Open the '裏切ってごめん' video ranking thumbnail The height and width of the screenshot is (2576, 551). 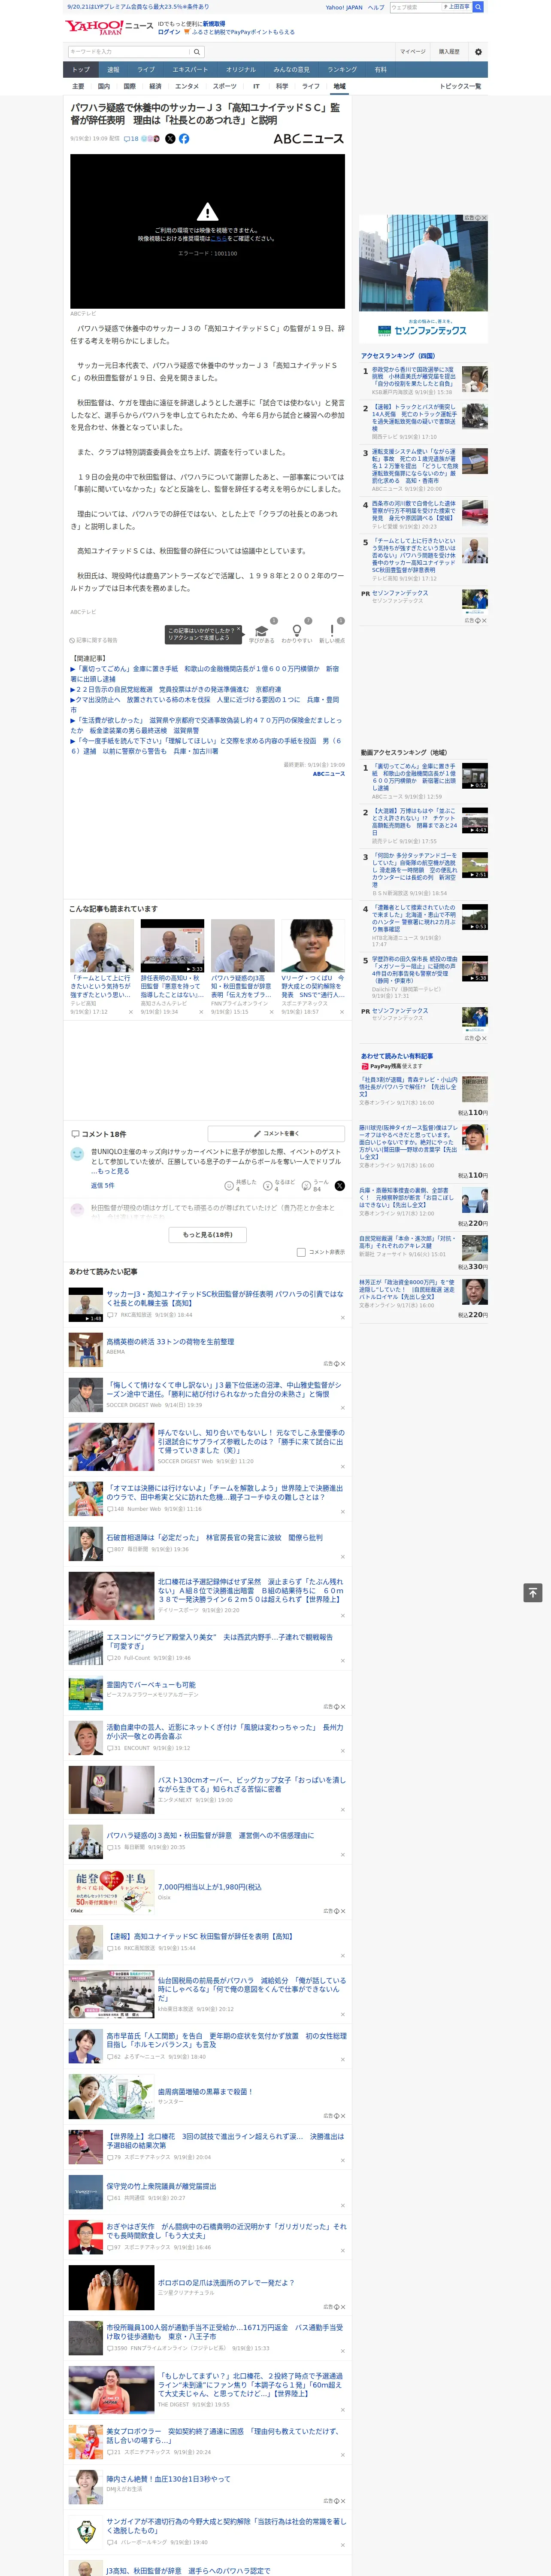click(475, 776)
